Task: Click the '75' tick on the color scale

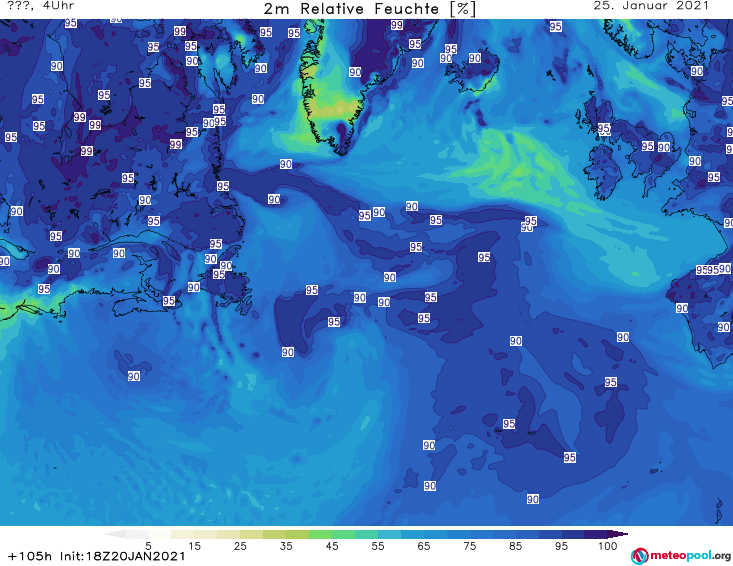Action: tap(469, 546)
